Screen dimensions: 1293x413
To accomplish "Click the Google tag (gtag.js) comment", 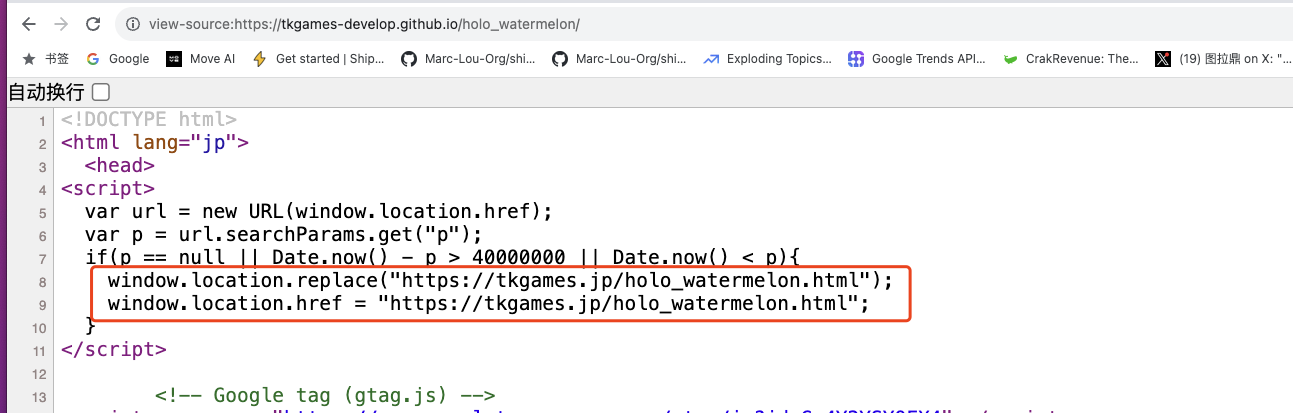I will pyautogui.click(x=326, y=396).
